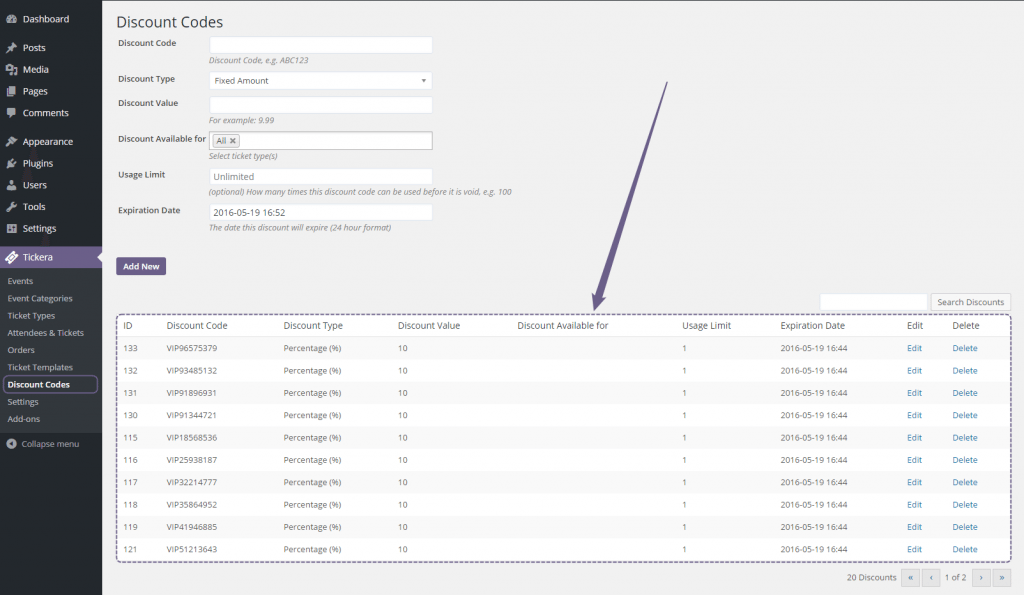This screenshot has width=1024, height=595.
Task: Click the Collapse menu arrow icon
Action: click(11, 444)
